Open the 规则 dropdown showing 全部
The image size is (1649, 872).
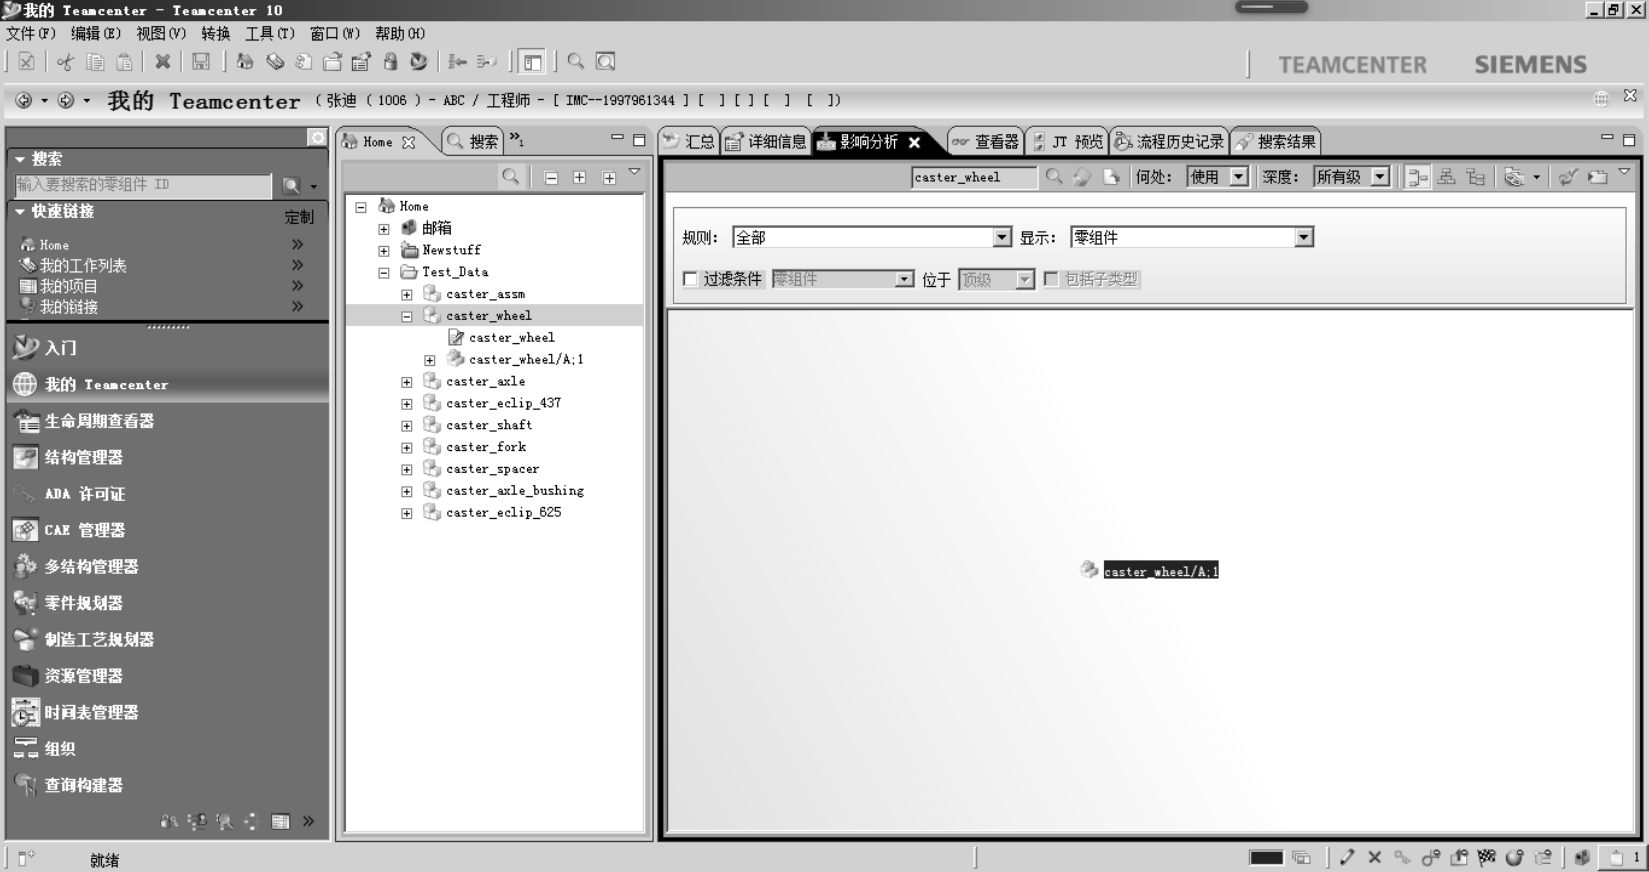(x=1002, y=237)
